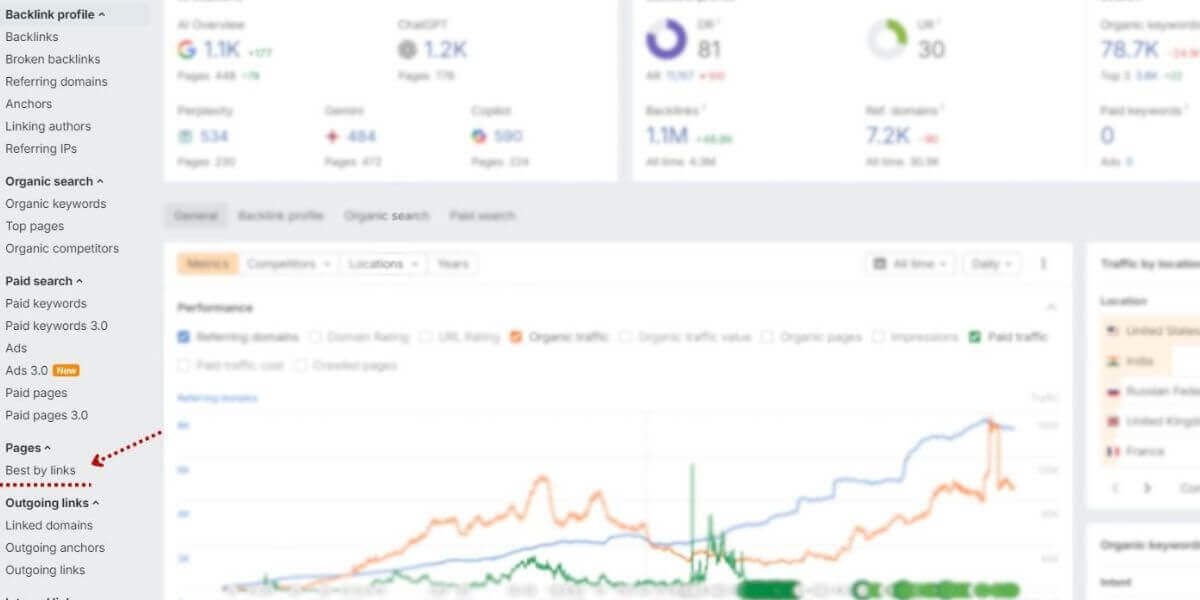The height and width of the screenshot is (600, 1200).
Task: Open the kebab menu beside Daily selector
Action: tap(1043, 263)
